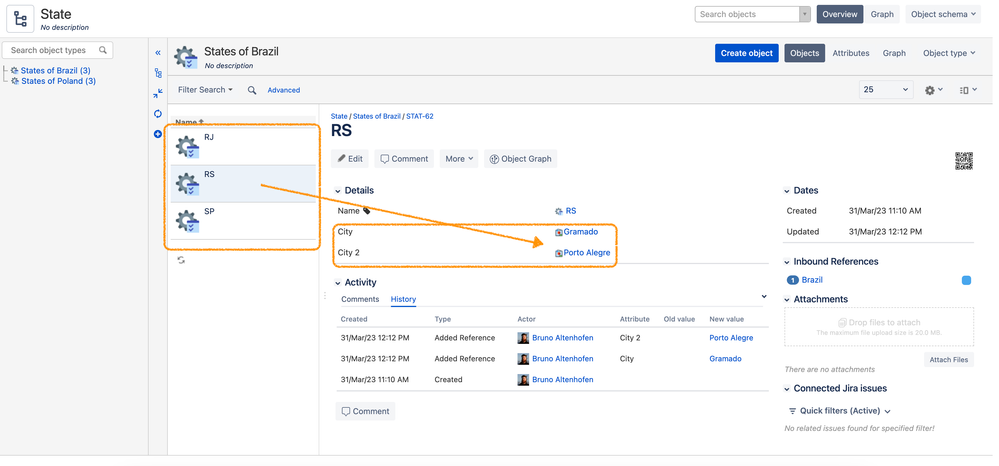Switch to the Comments activity tab
Image resolution: width=999 pixels, height=466 pixels.
(x=360, y=299)
